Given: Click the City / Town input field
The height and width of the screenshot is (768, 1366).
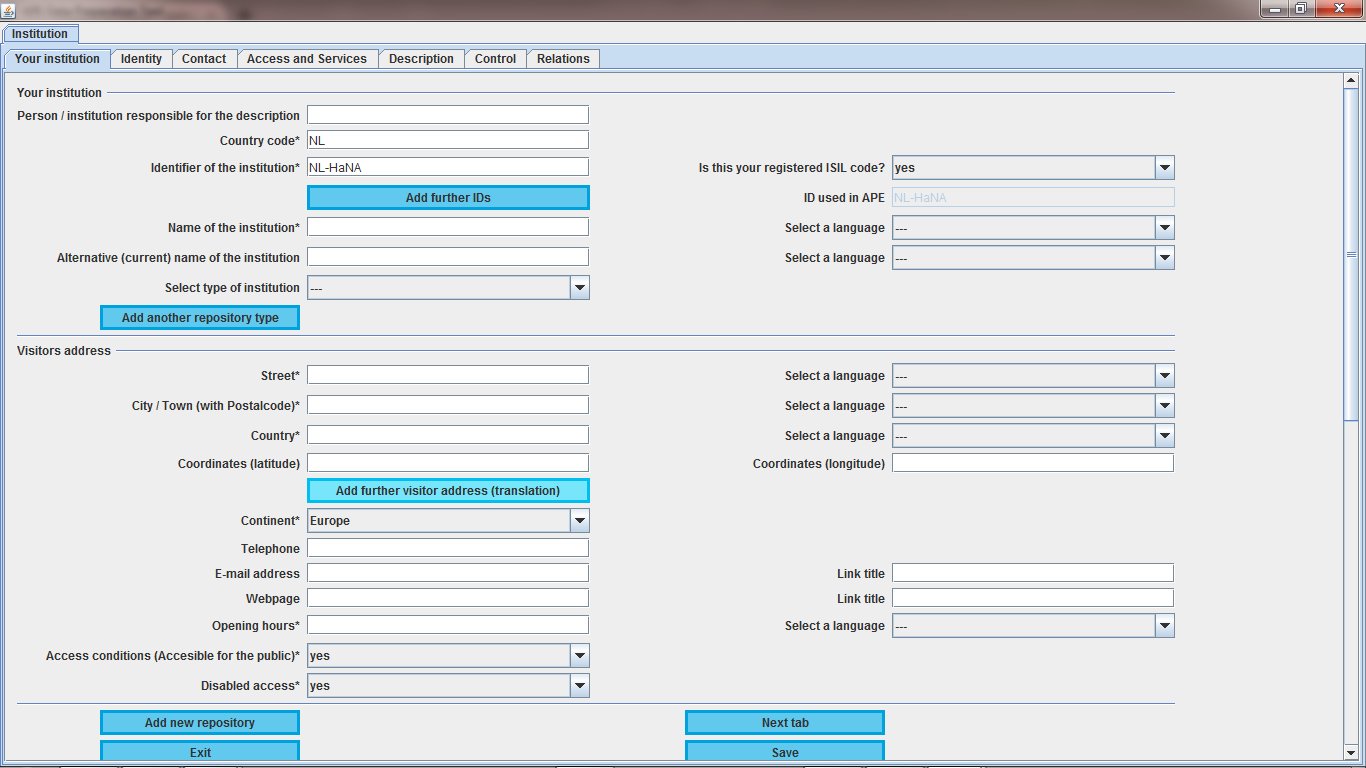Looking at the screenshot, I should [x=448, y=405].
